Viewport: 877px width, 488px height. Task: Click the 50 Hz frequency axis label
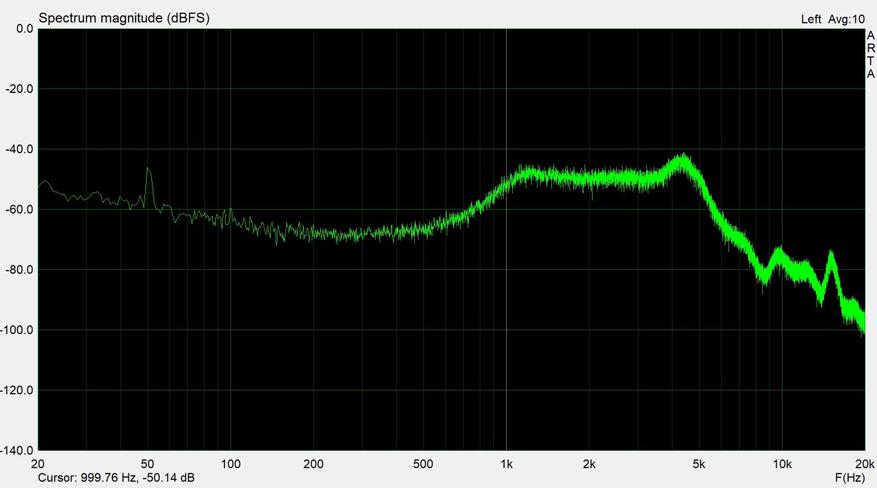(x=147, y=464)
